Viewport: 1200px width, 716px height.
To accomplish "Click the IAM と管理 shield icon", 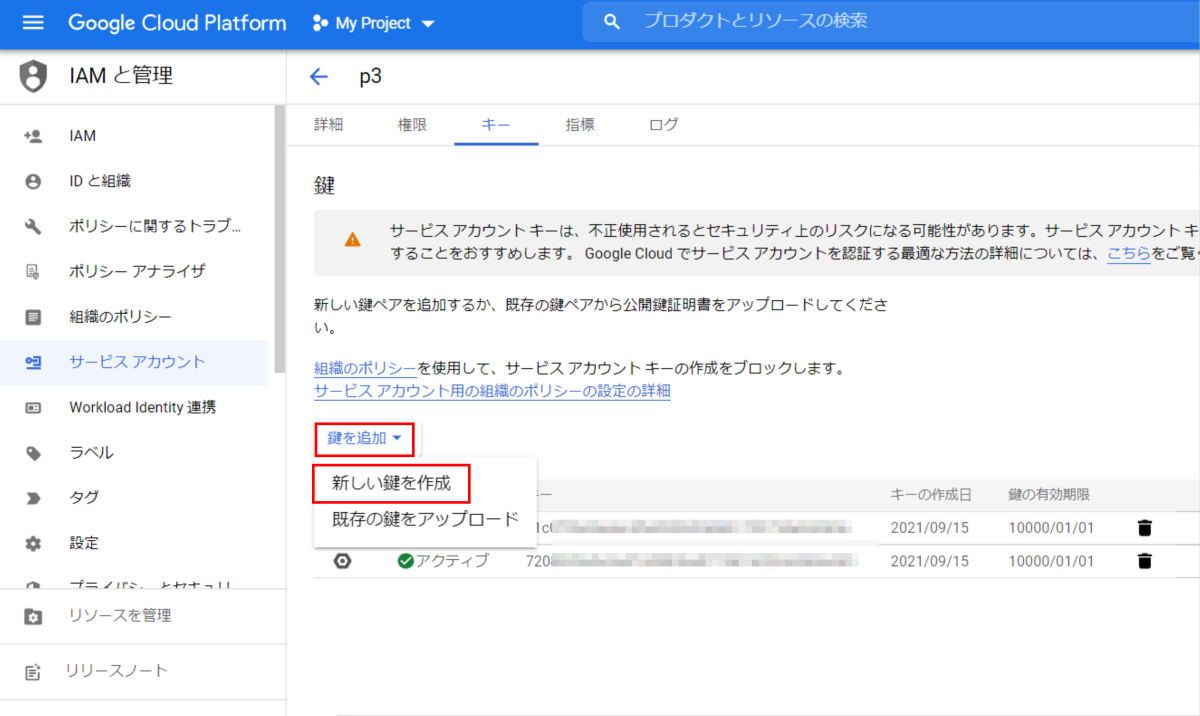I will (x=32, y=76).
